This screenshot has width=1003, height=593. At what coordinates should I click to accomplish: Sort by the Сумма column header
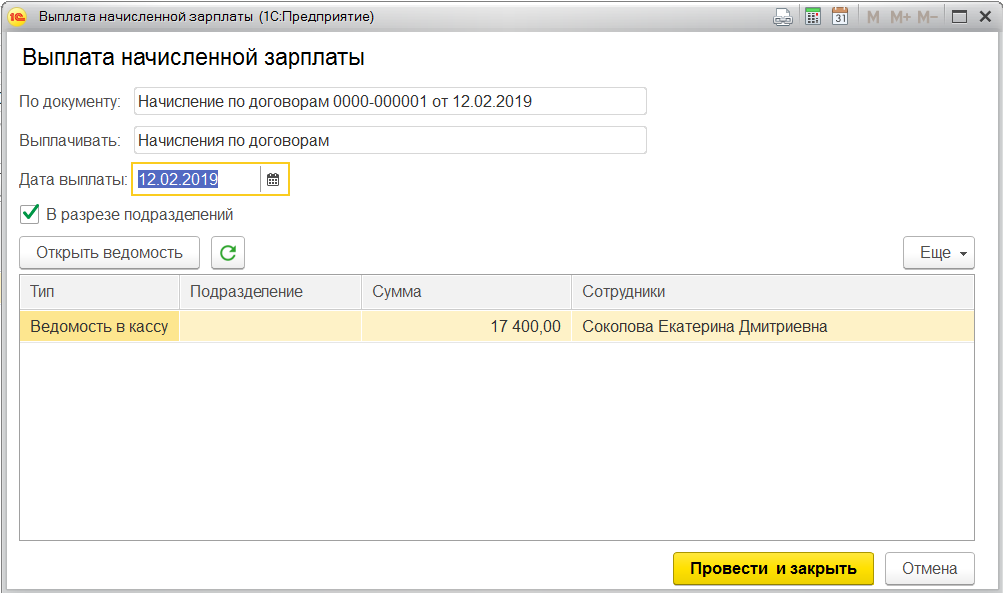tap(465, 292)
